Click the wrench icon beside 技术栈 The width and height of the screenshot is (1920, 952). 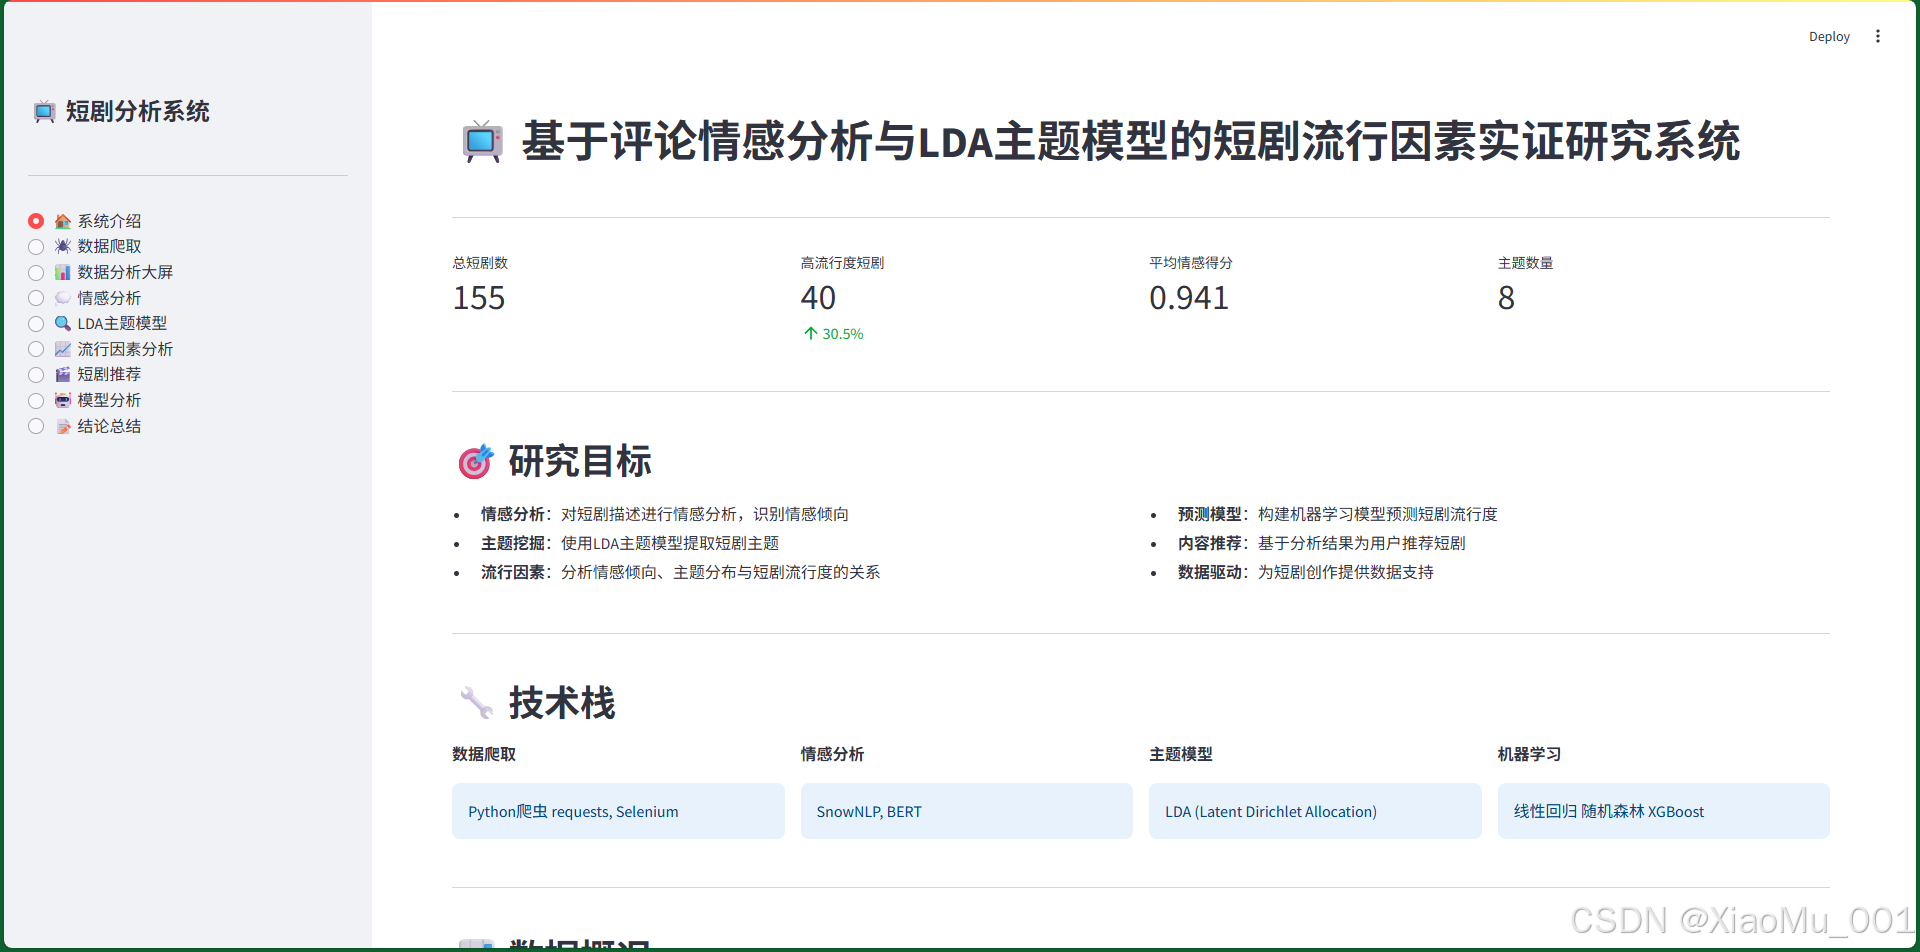pos(476,702)
